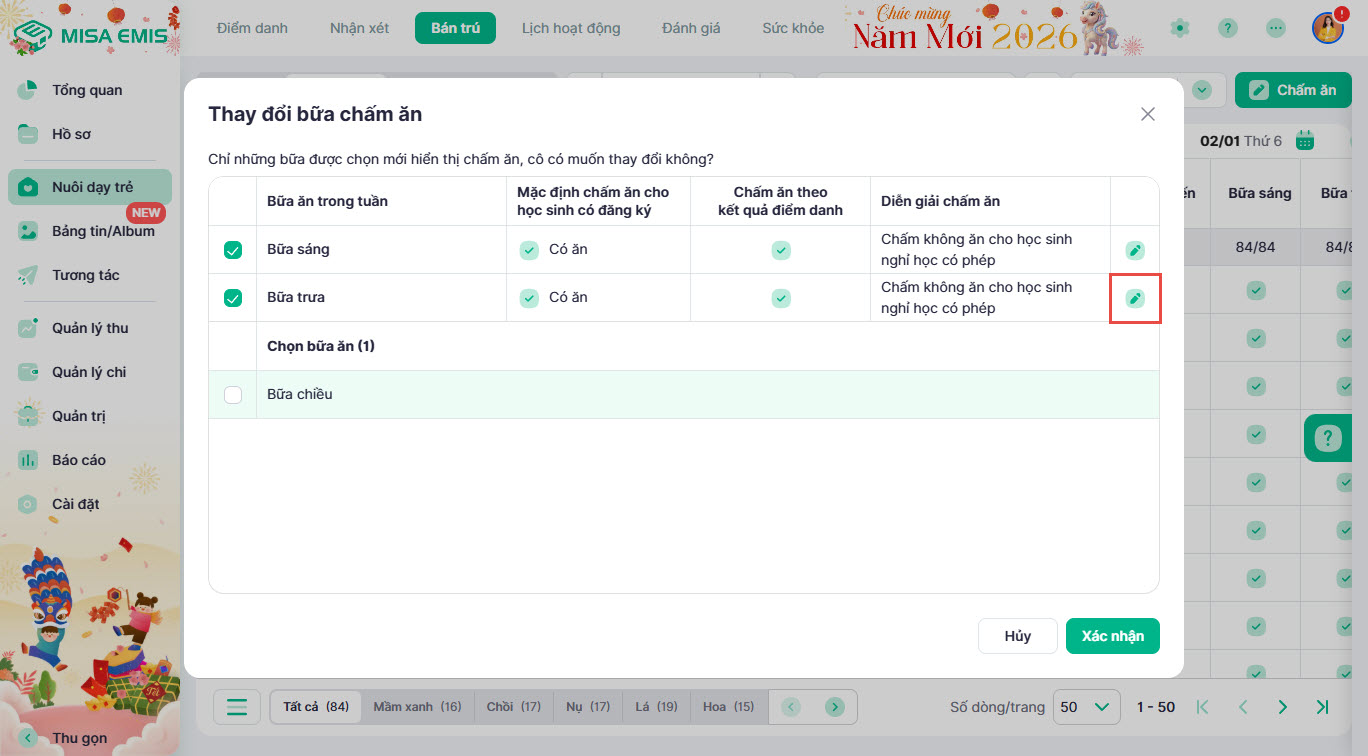Click the help question mark in top bar
This screenshot has height=756, width=1368.
point(1227,28)
